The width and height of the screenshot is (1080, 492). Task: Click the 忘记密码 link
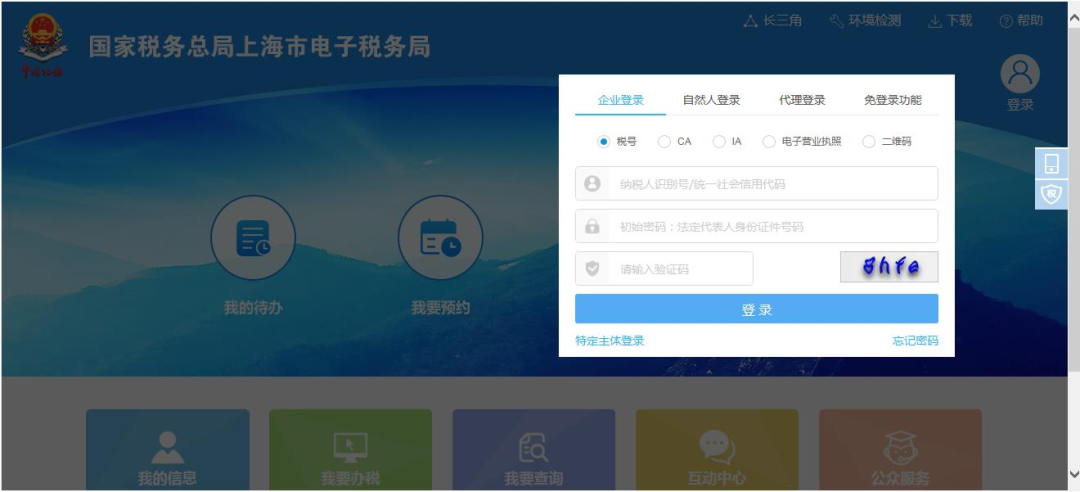click(915, 341)
